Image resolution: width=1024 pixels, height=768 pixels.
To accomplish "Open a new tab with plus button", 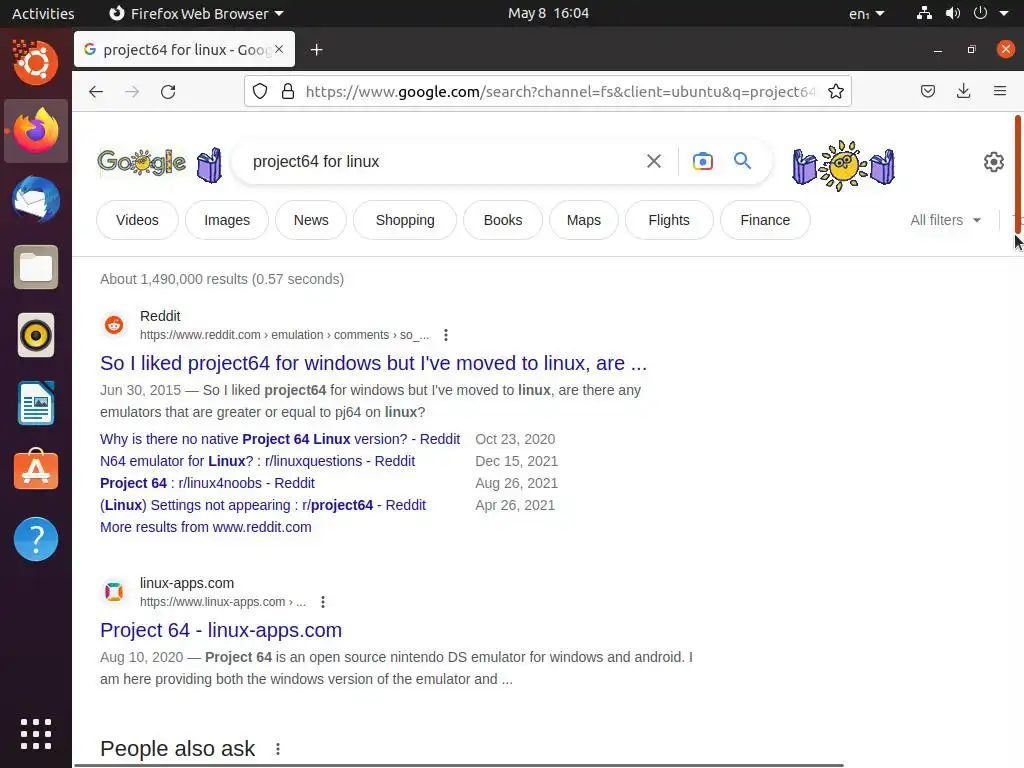I will [317, 50].
